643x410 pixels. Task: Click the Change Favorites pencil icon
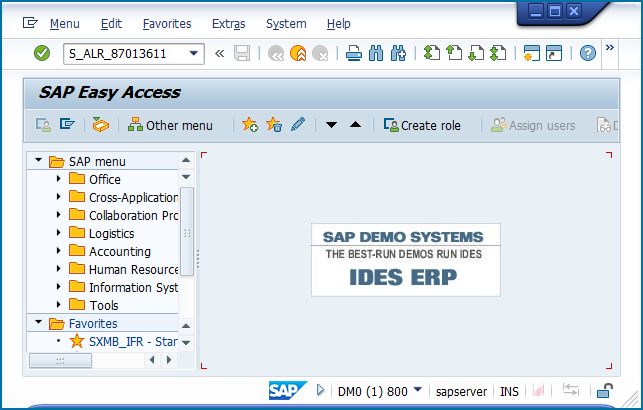point(297,125)
